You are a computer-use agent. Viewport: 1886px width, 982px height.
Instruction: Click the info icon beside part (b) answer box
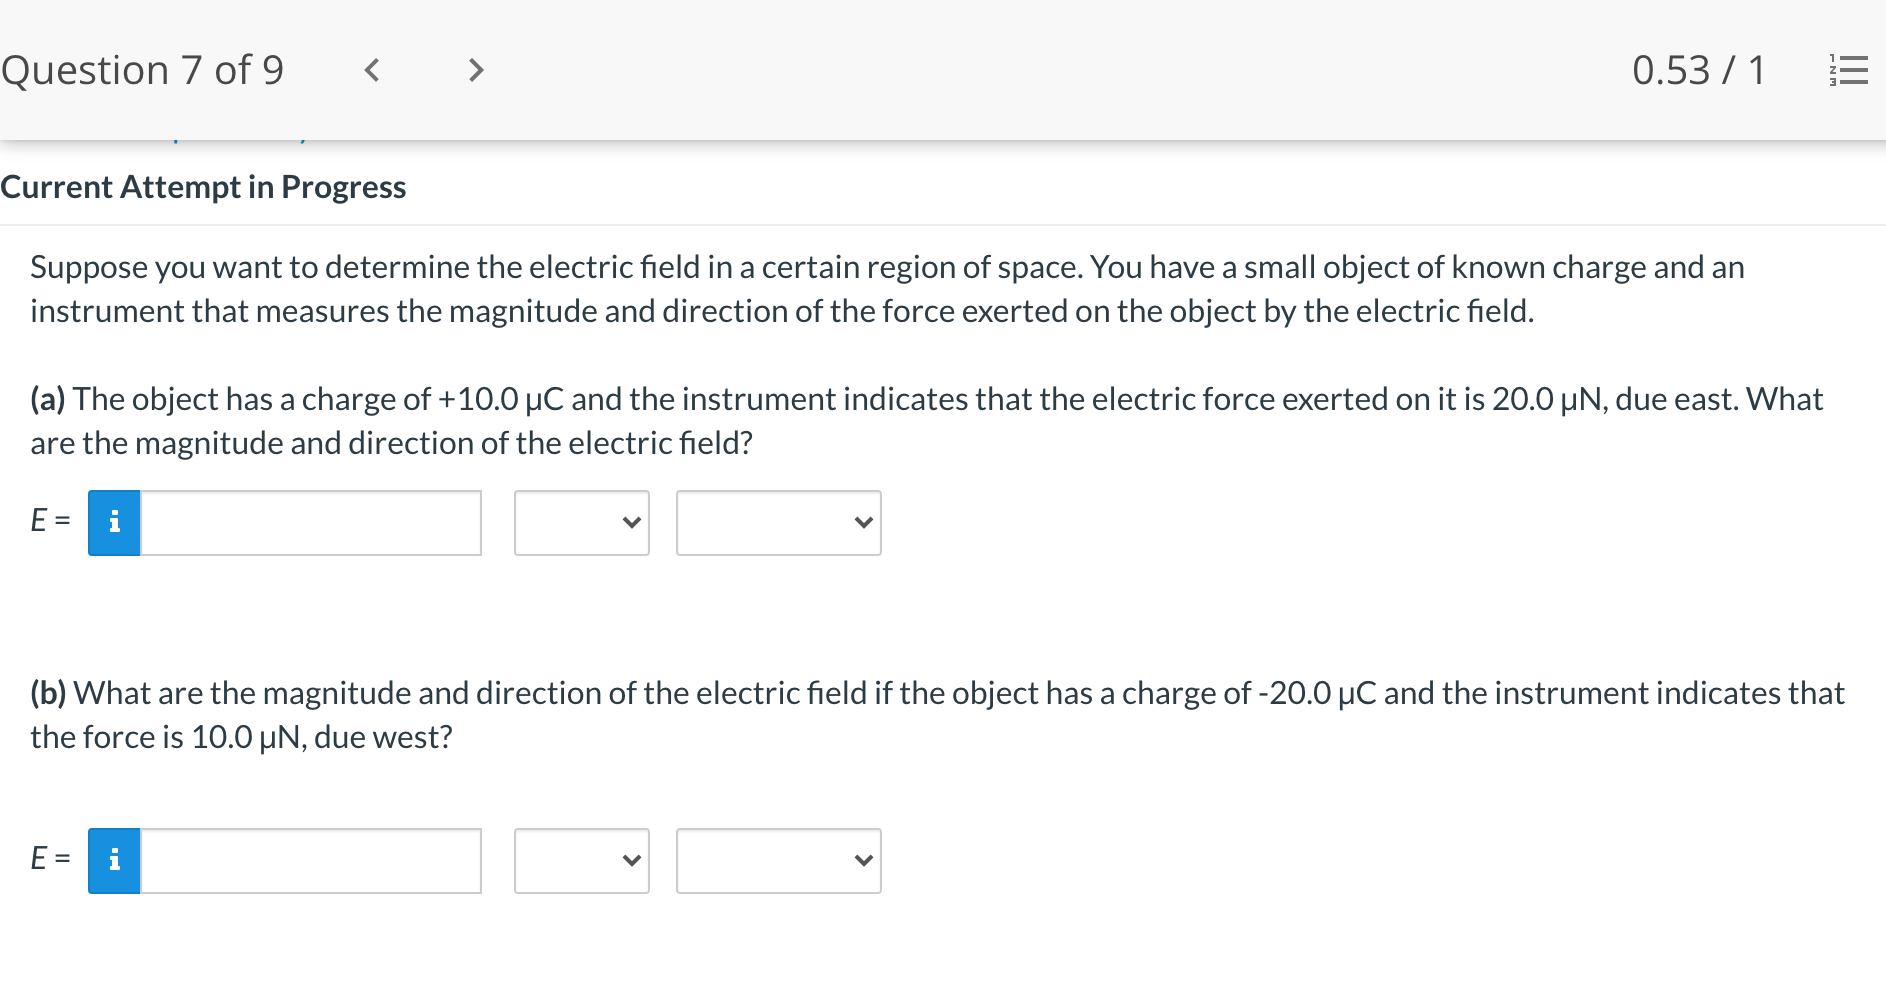click(114, 860)
